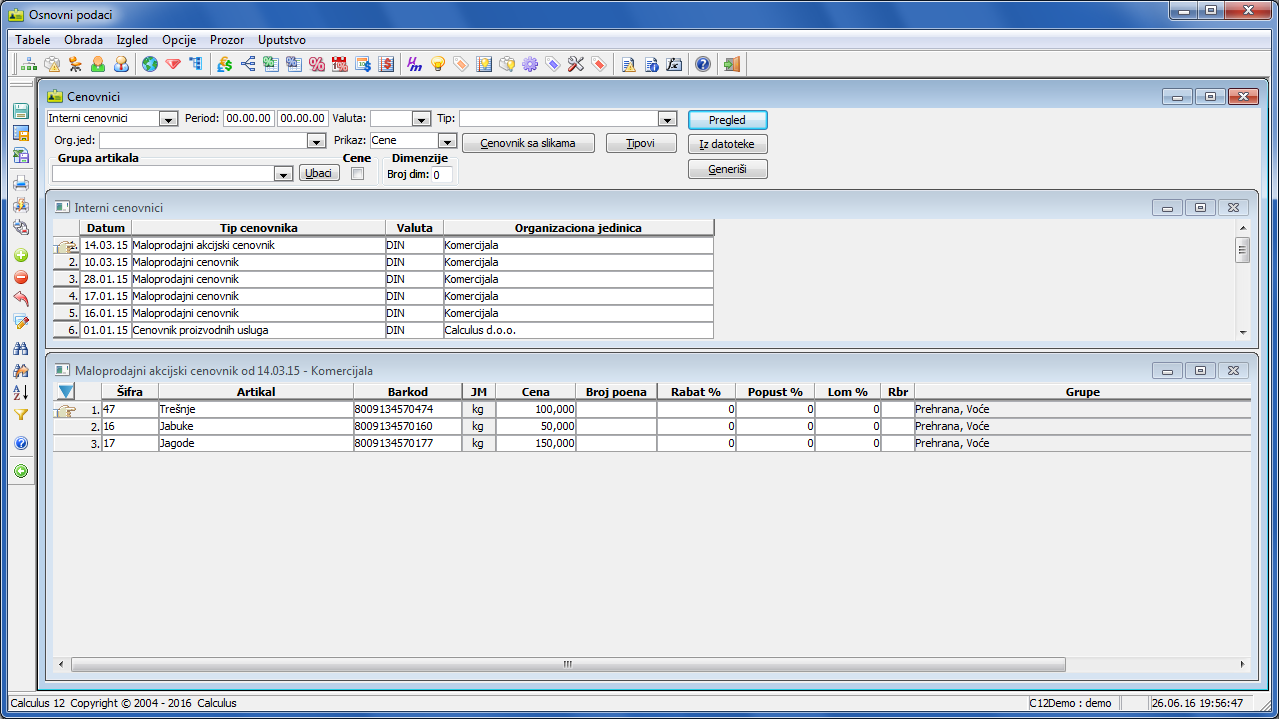Click the A-Z sort icon
Screen dimensions: 1279x719
pyautogui.click(x=21, y=393)
